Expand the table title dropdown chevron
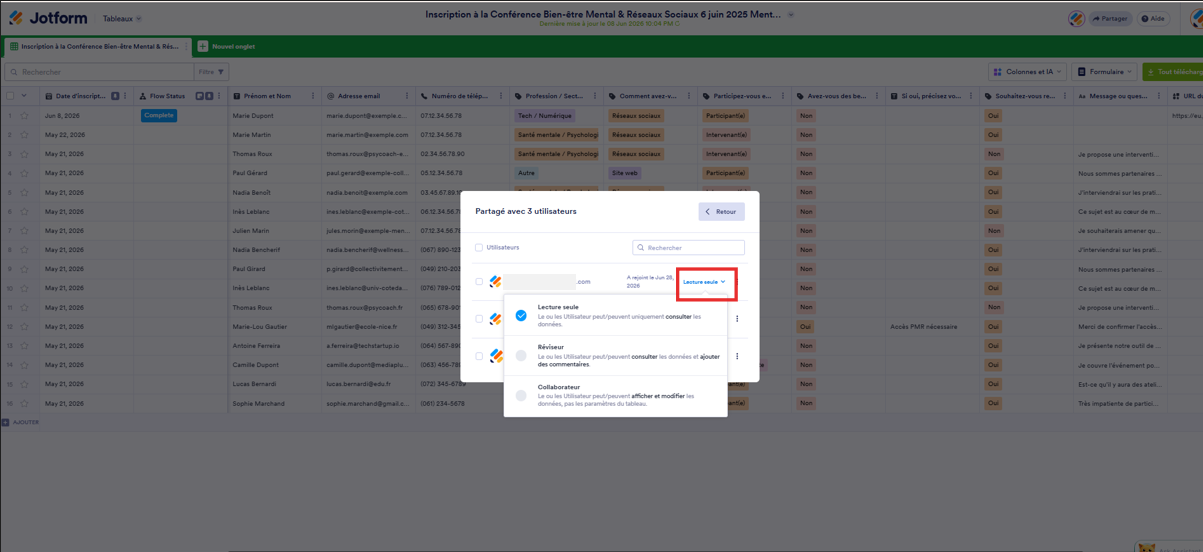Viewport: 1203px width, 552px height. [791, 15]
